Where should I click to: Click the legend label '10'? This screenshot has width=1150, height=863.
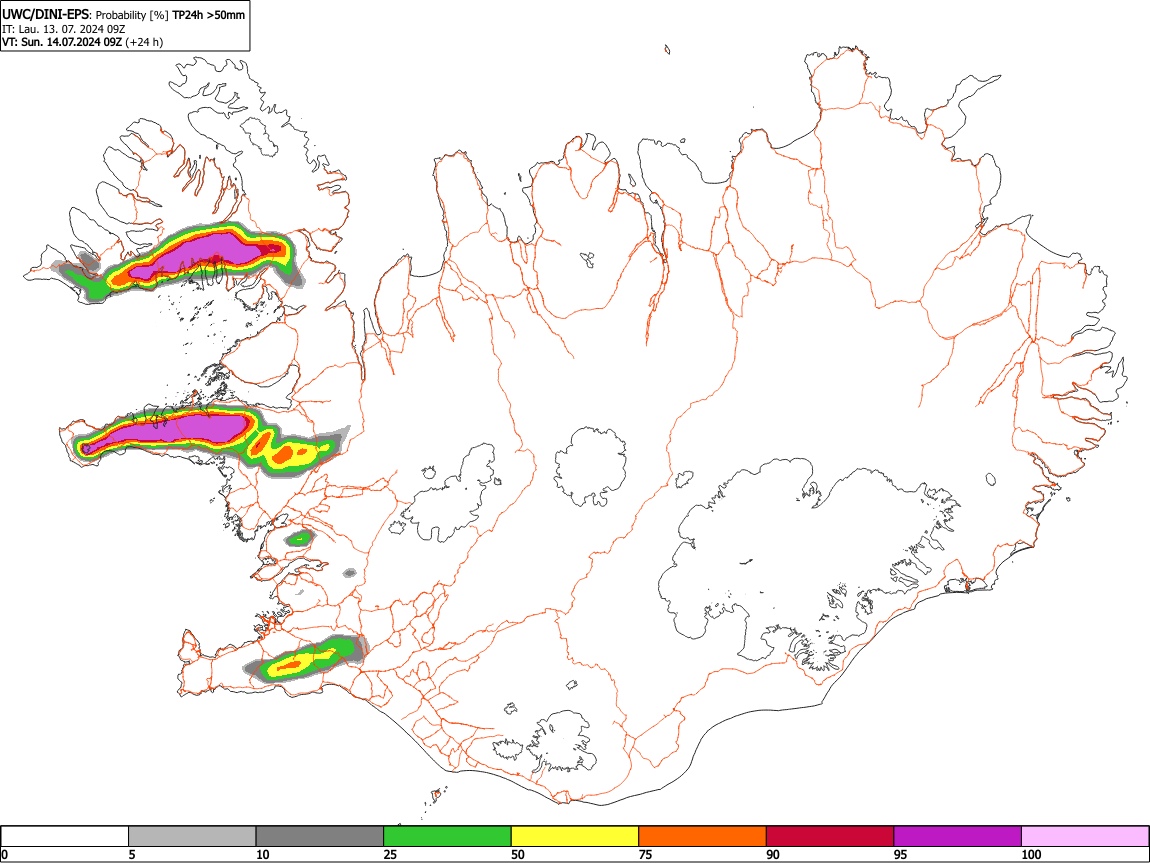tap(263, 854)
